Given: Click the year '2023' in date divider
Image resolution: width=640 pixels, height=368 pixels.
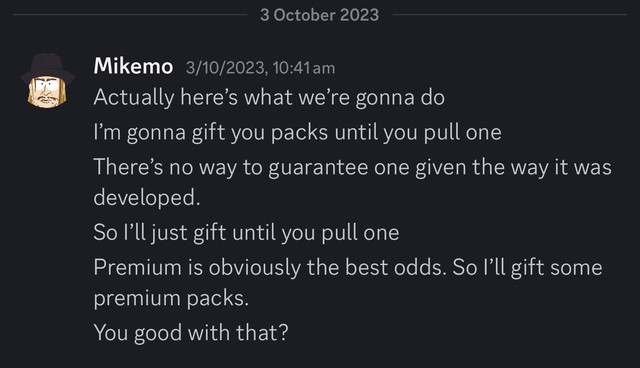Looking at the screenshot, I should pyautogui.click(x=360, y=15).
